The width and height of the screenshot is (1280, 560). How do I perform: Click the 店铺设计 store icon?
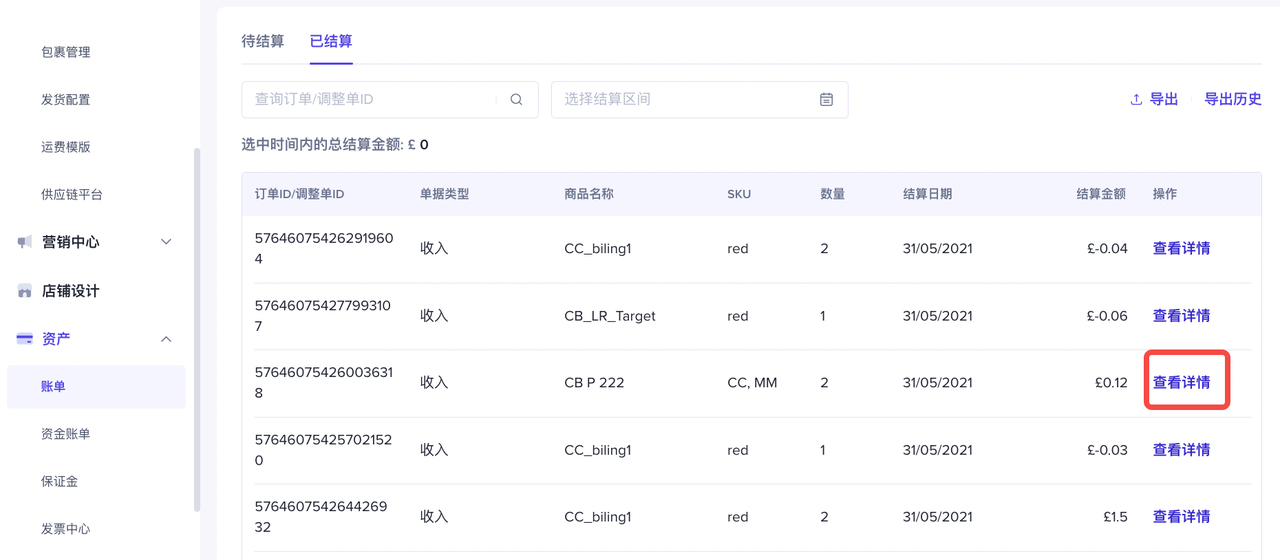25,291
